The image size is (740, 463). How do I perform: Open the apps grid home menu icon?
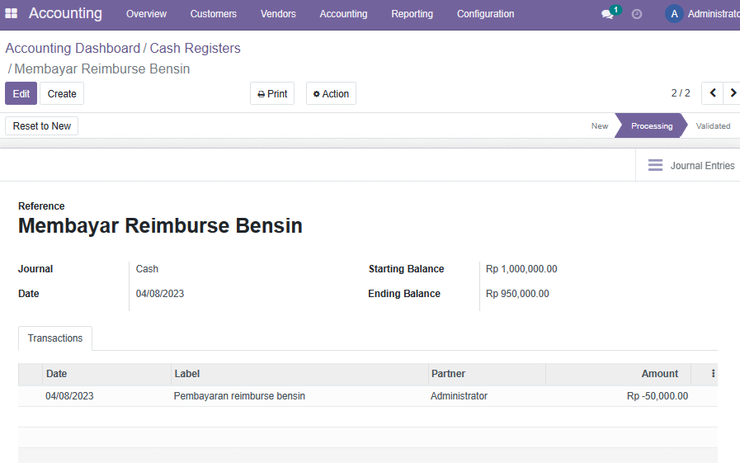point(11,14)
